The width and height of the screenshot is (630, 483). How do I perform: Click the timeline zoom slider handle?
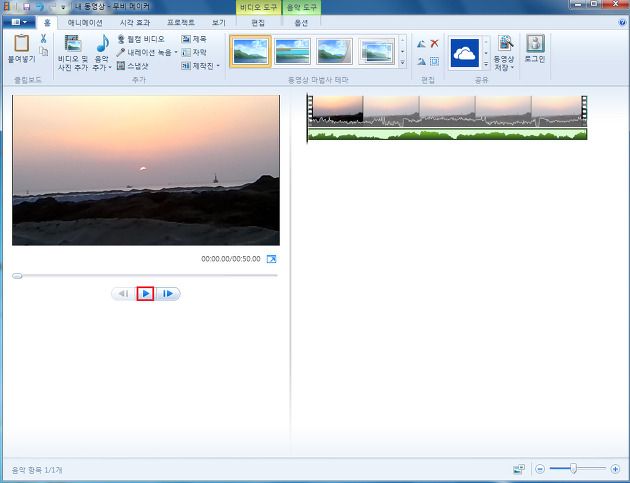tap(574, 468)
